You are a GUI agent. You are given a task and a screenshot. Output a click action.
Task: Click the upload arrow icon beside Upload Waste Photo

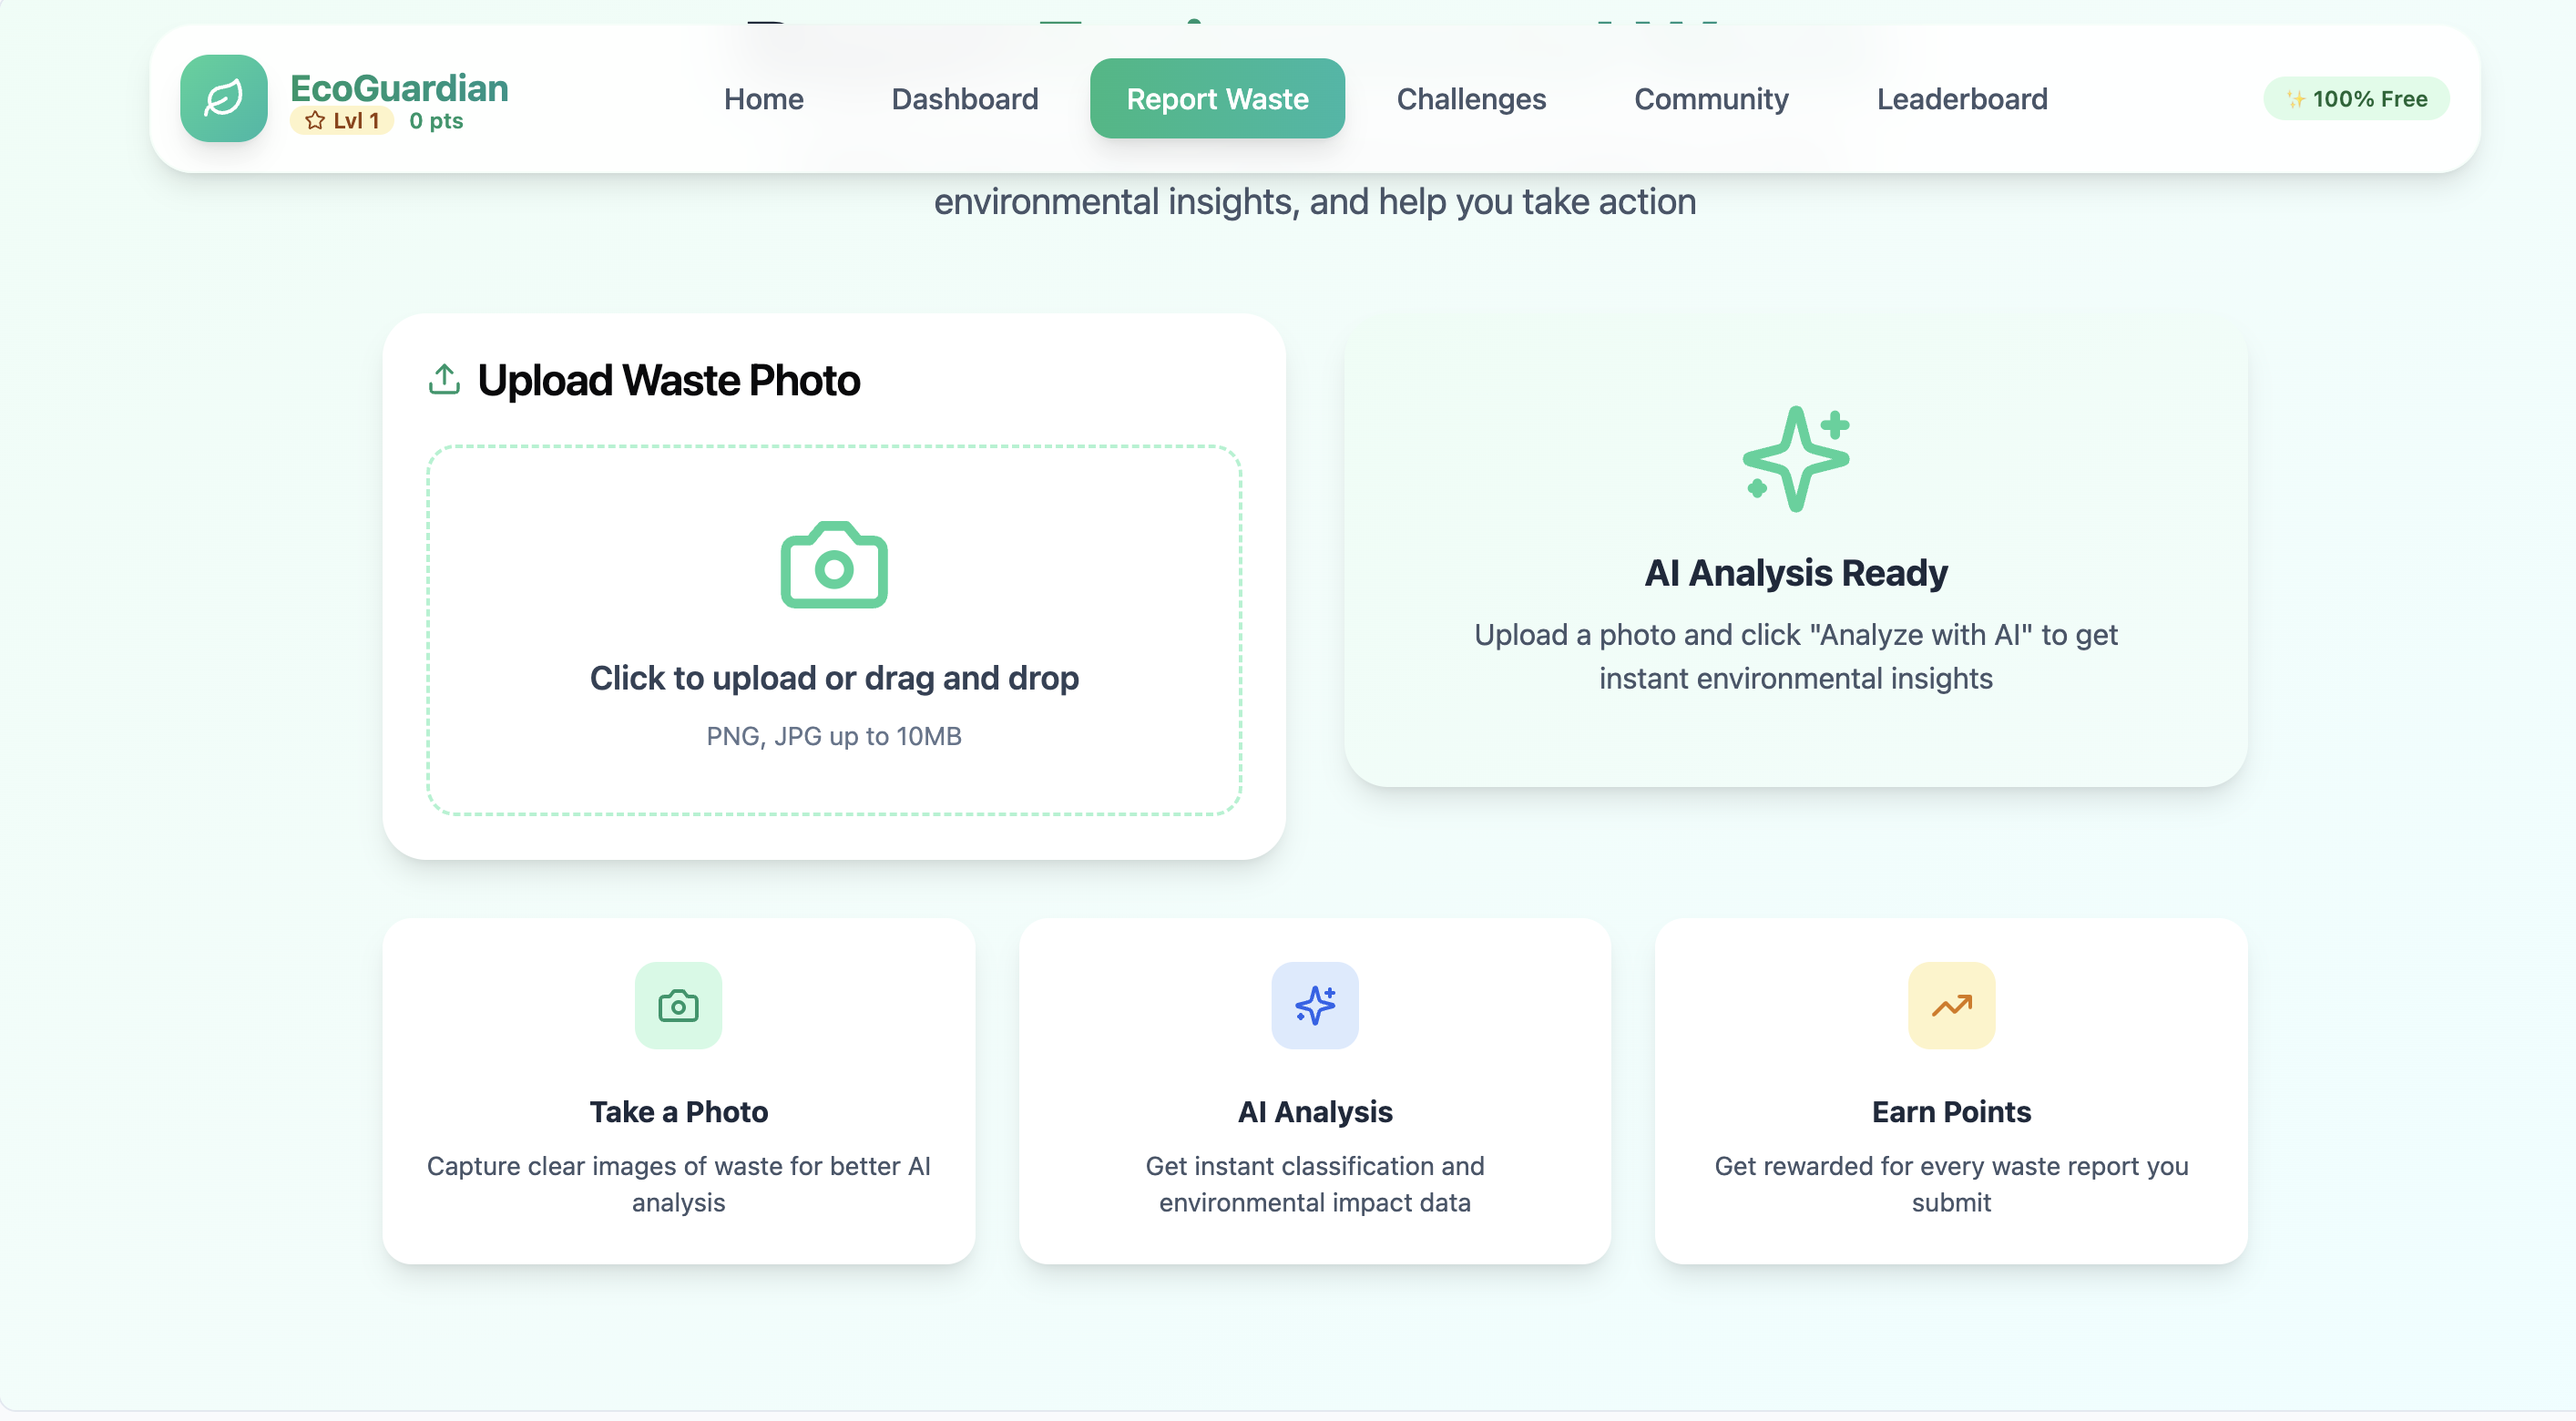pos(444,380)
